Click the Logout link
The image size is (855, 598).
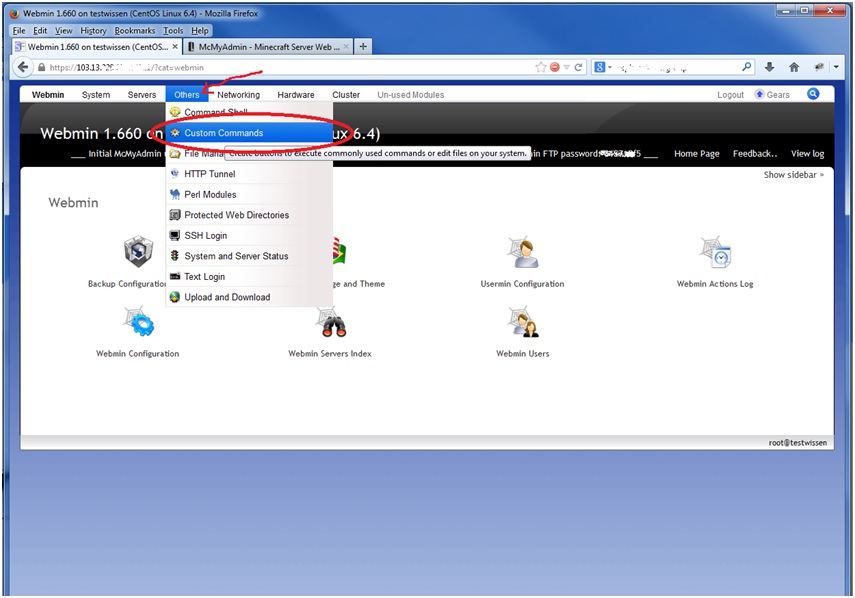(x=730, y=95)
